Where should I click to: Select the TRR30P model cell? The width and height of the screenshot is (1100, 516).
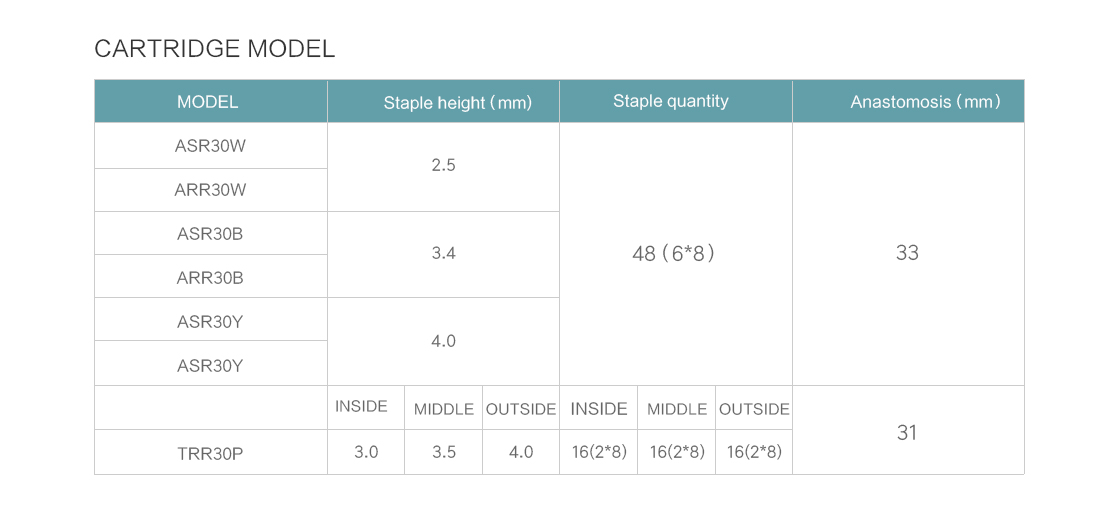coord(211,452)
